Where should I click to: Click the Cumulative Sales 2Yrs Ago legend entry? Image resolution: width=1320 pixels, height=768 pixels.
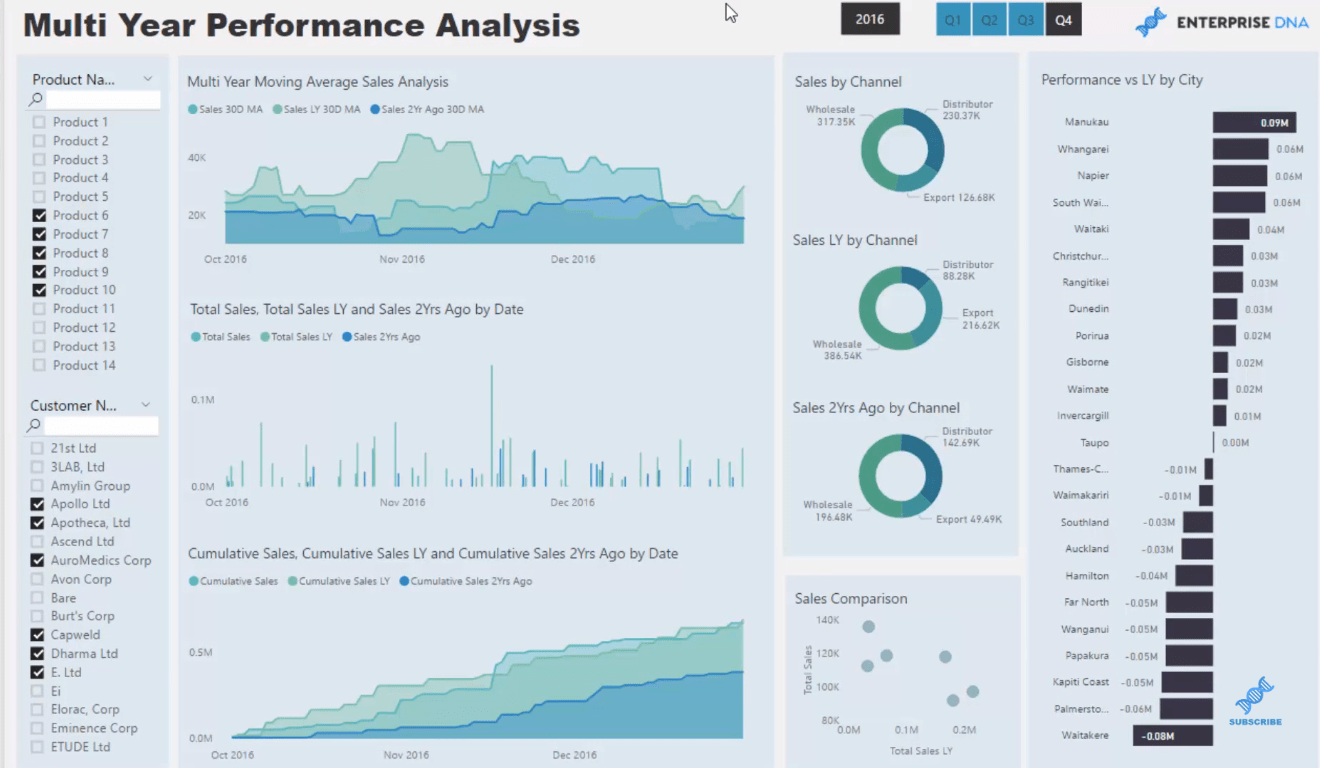tap(465, 581)
